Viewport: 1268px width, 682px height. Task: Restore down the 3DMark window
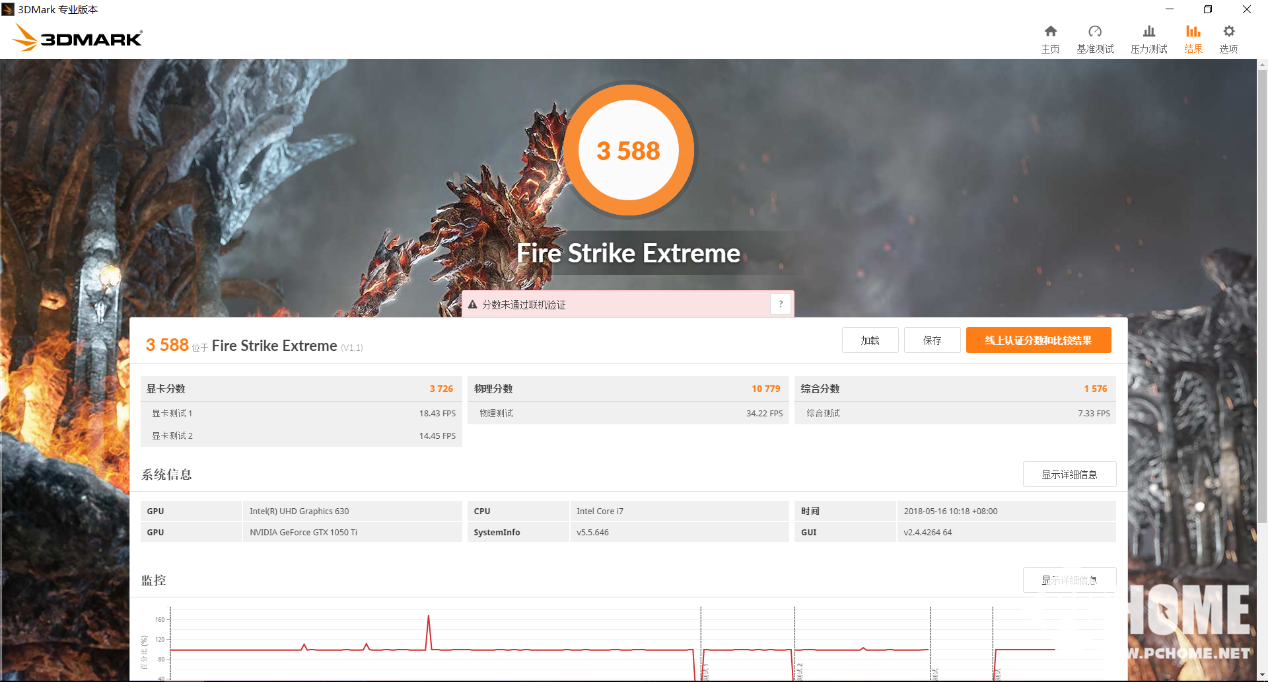pos(1207,9)
